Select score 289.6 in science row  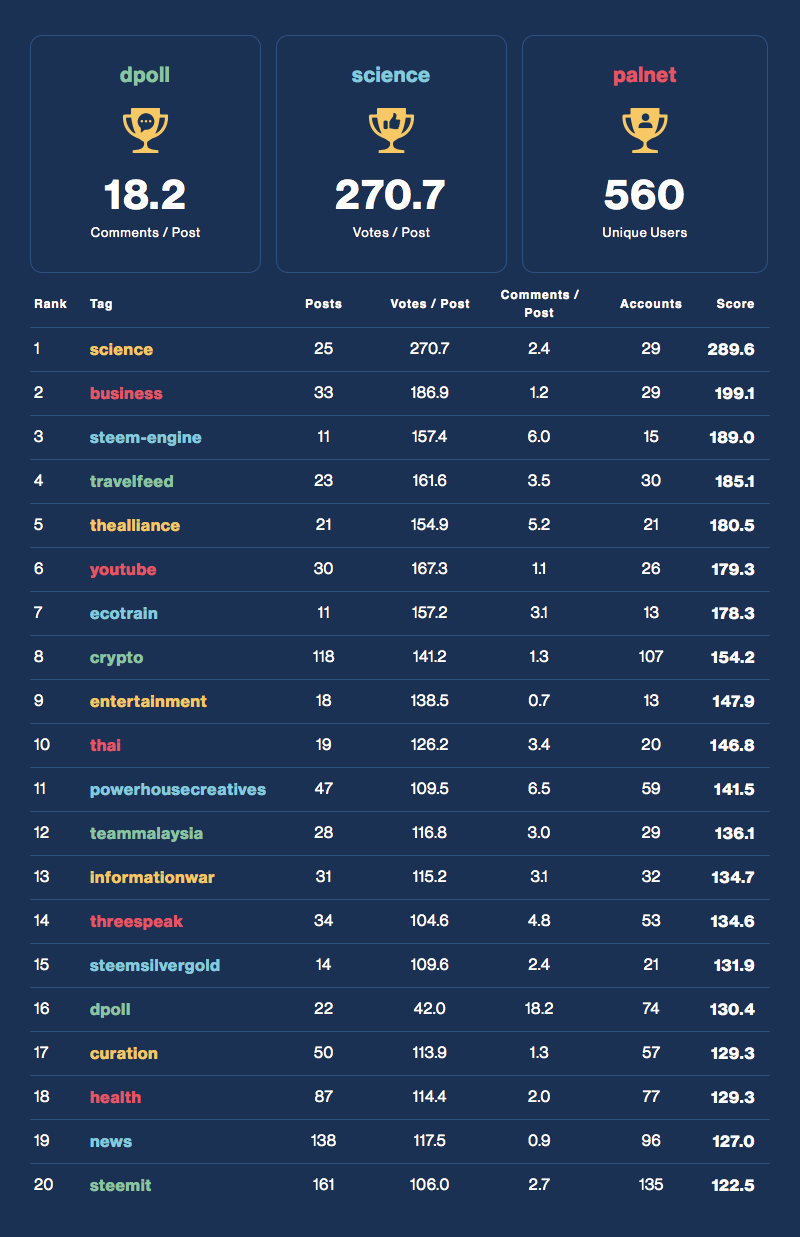point(731,349)
